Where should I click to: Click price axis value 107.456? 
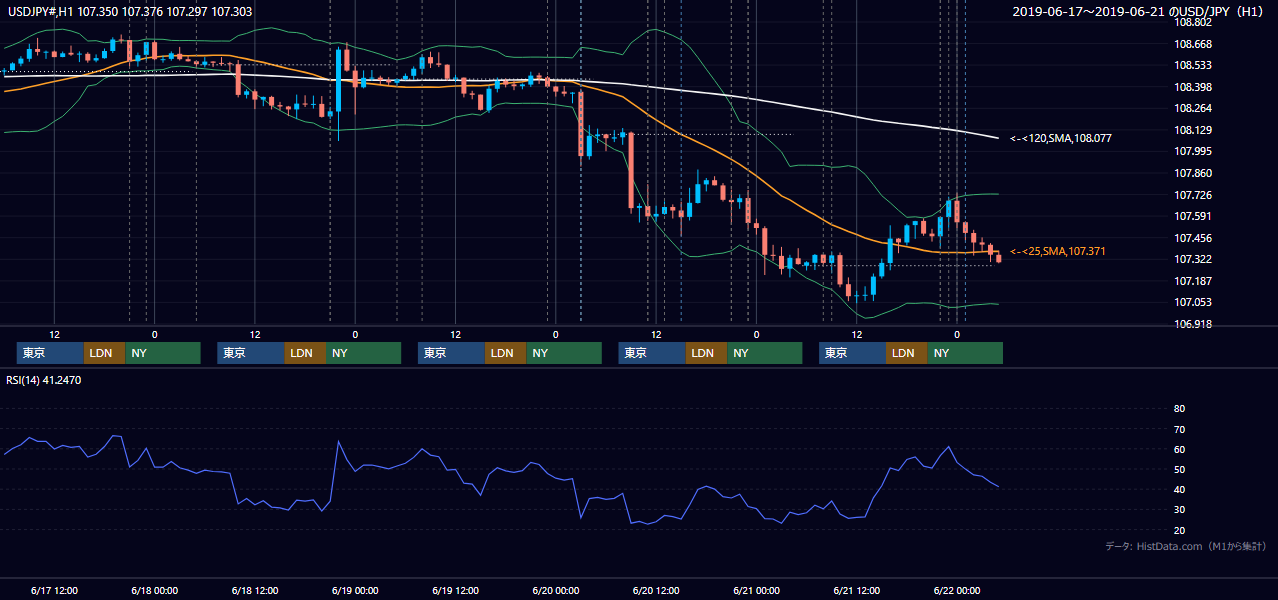1192,238
